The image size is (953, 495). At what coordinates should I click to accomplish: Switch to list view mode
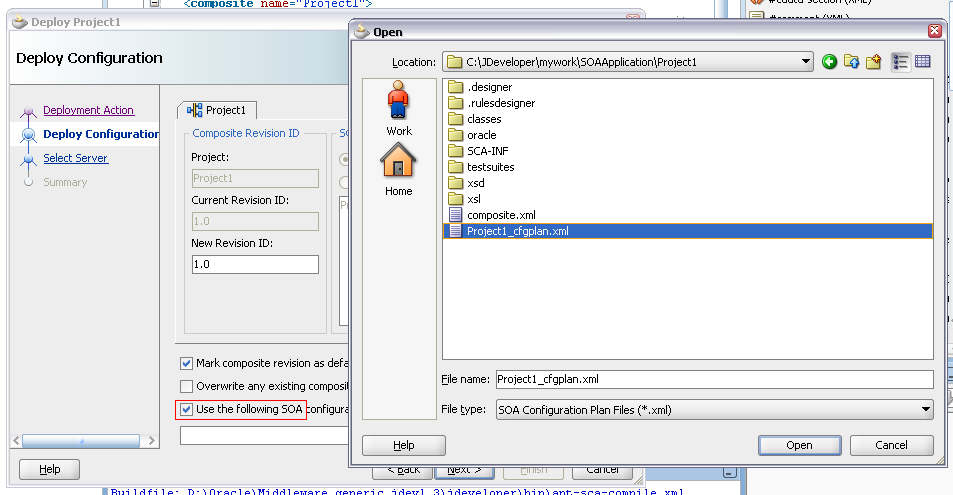900,62
